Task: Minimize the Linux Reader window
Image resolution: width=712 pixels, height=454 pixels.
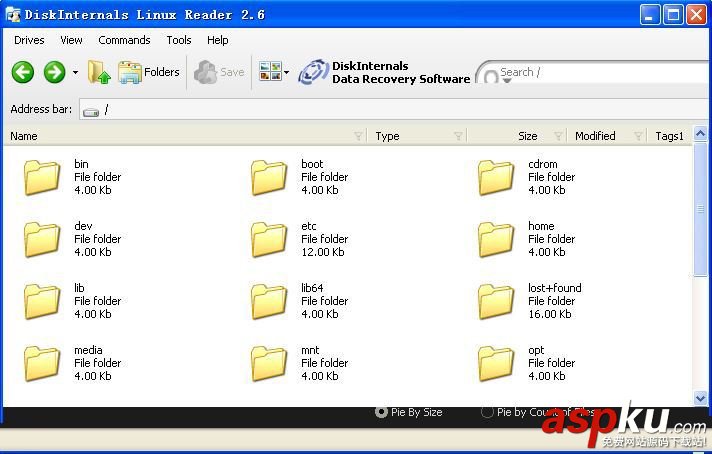Action: tap(650, 15)
